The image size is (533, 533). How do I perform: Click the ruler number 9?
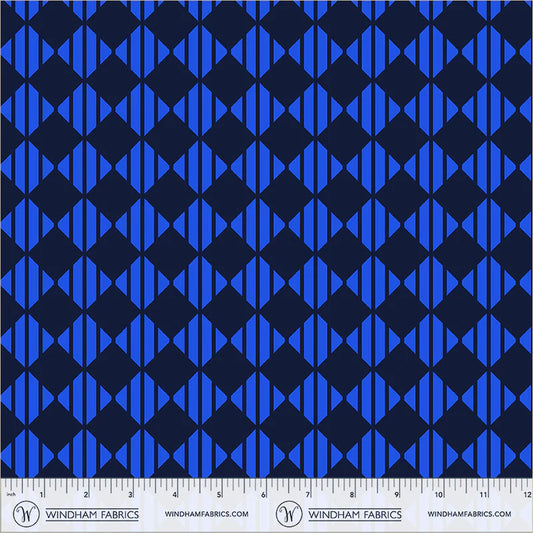pyautogui.click(x=396, y=495)
